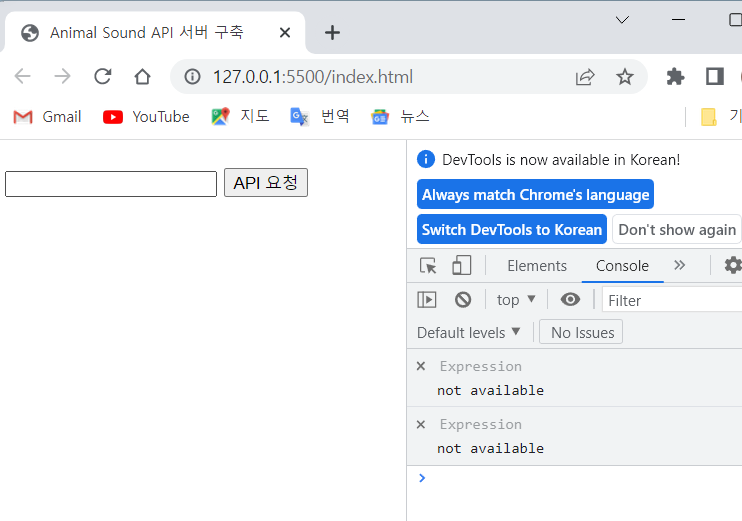Open the top context dropdown

tap(516, 300)
